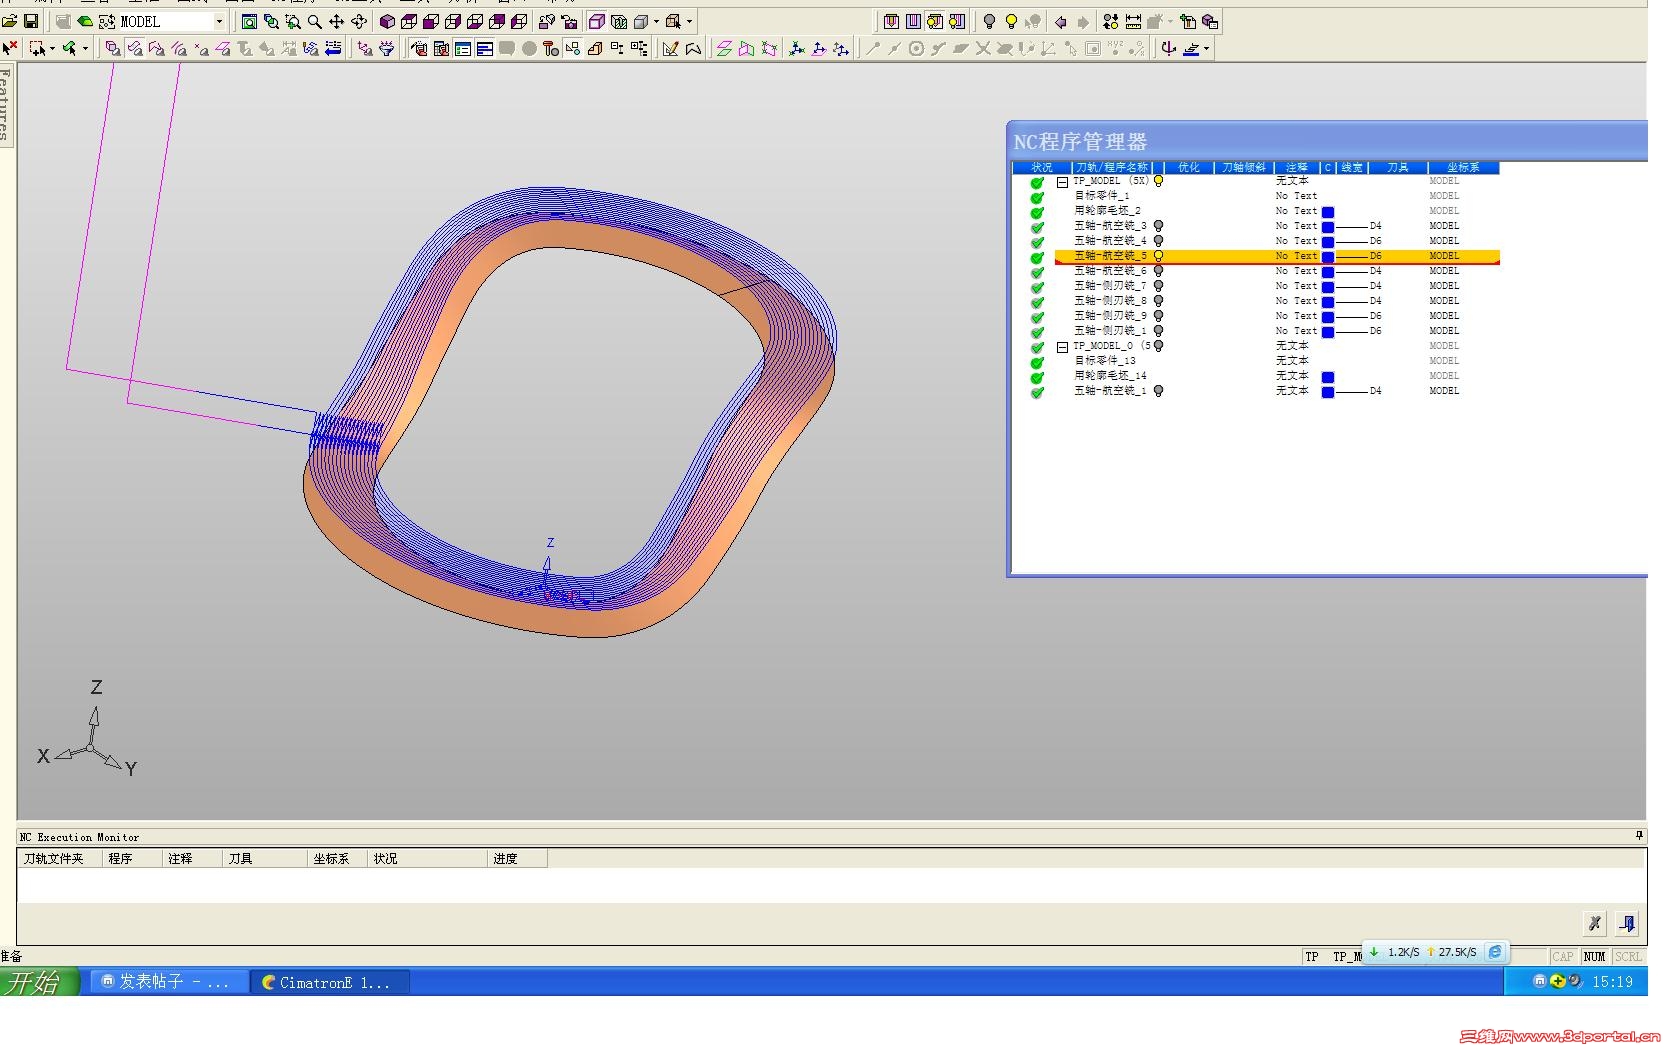The height and width of the screenshot is (1050, 1680).
Task: Select the 五轴-侧刃铣_9 procedure row
Action: [1277, 316]
